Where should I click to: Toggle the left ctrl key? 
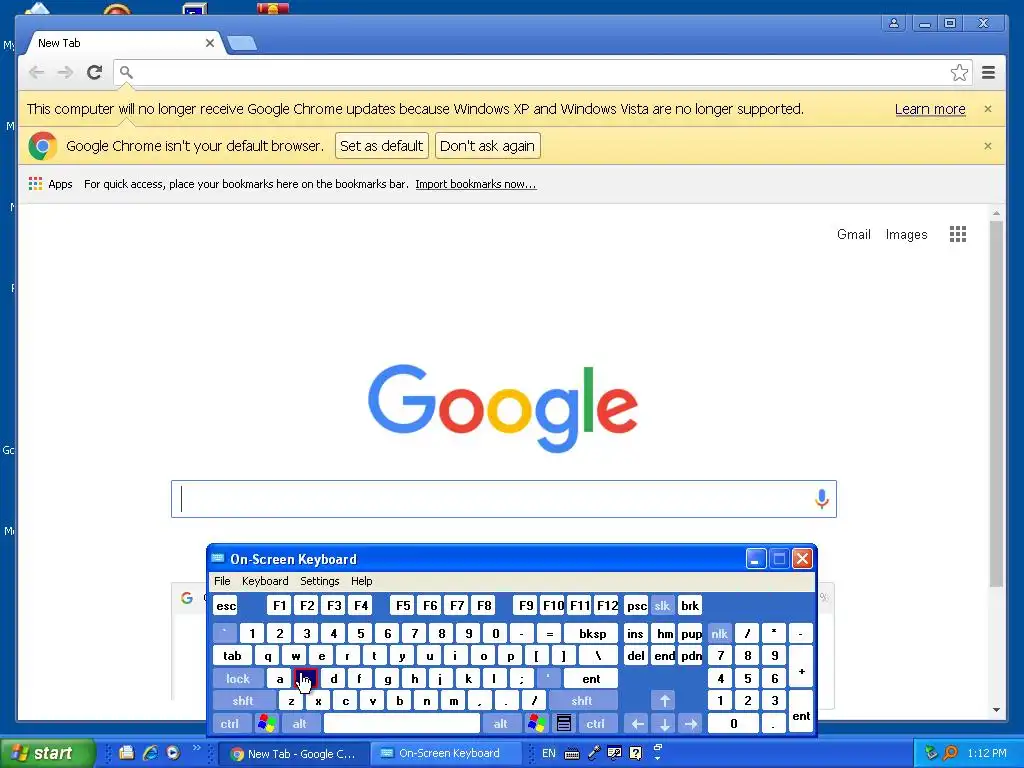(x=229, y=724)
